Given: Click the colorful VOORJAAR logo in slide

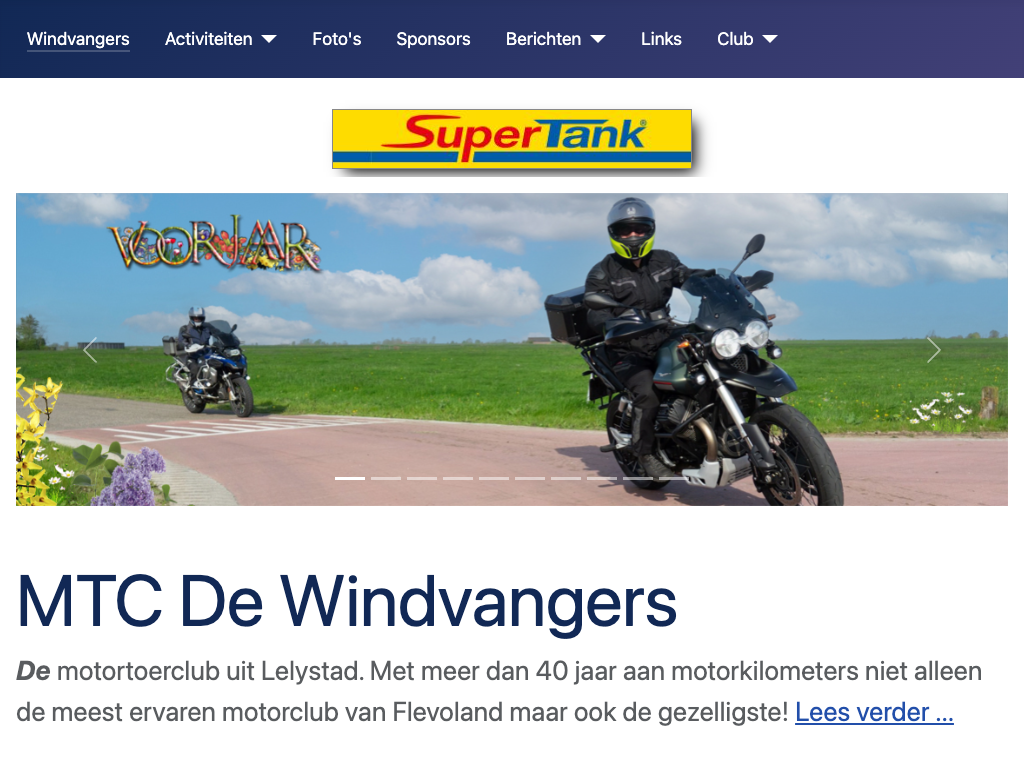Looking at the screenshot, I should click(x=214, y=245).
